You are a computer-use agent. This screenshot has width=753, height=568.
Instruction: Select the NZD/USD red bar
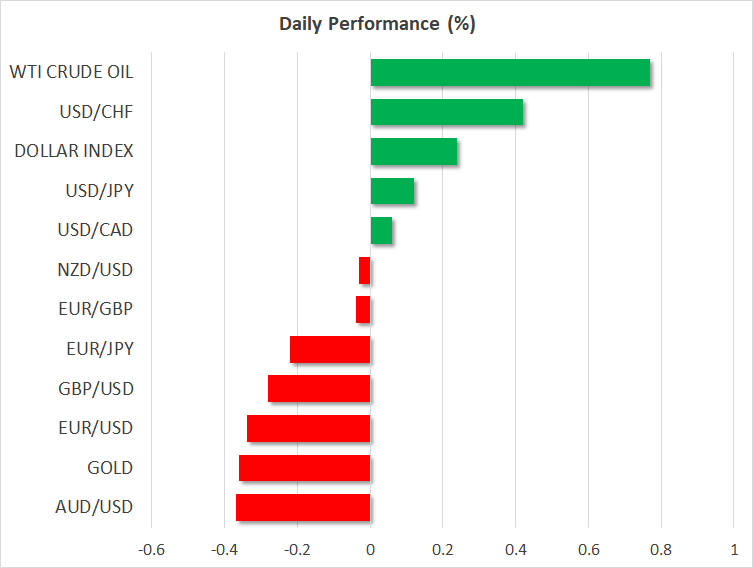click(x=365, y=270)
